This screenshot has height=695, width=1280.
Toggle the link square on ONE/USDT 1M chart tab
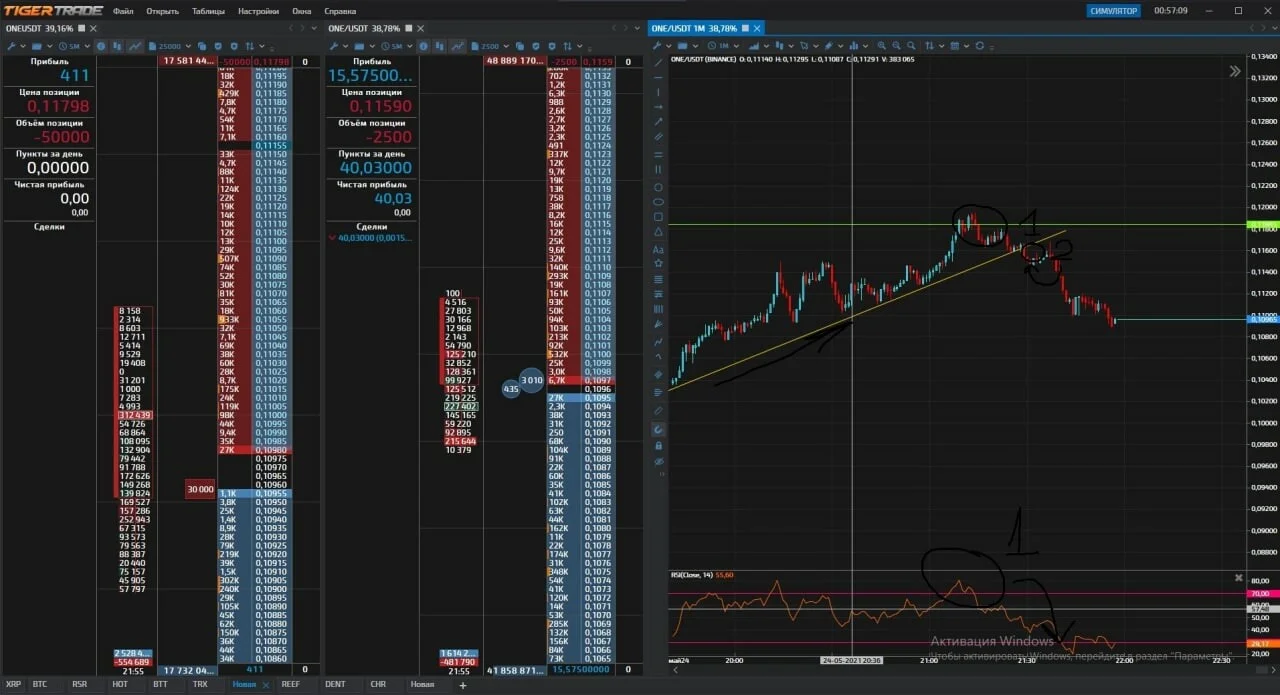tap(745, 28)
